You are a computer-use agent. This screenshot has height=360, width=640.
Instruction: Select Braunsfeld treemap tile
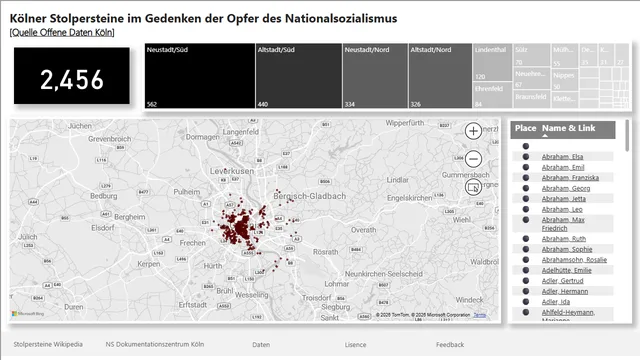(532, 99)
